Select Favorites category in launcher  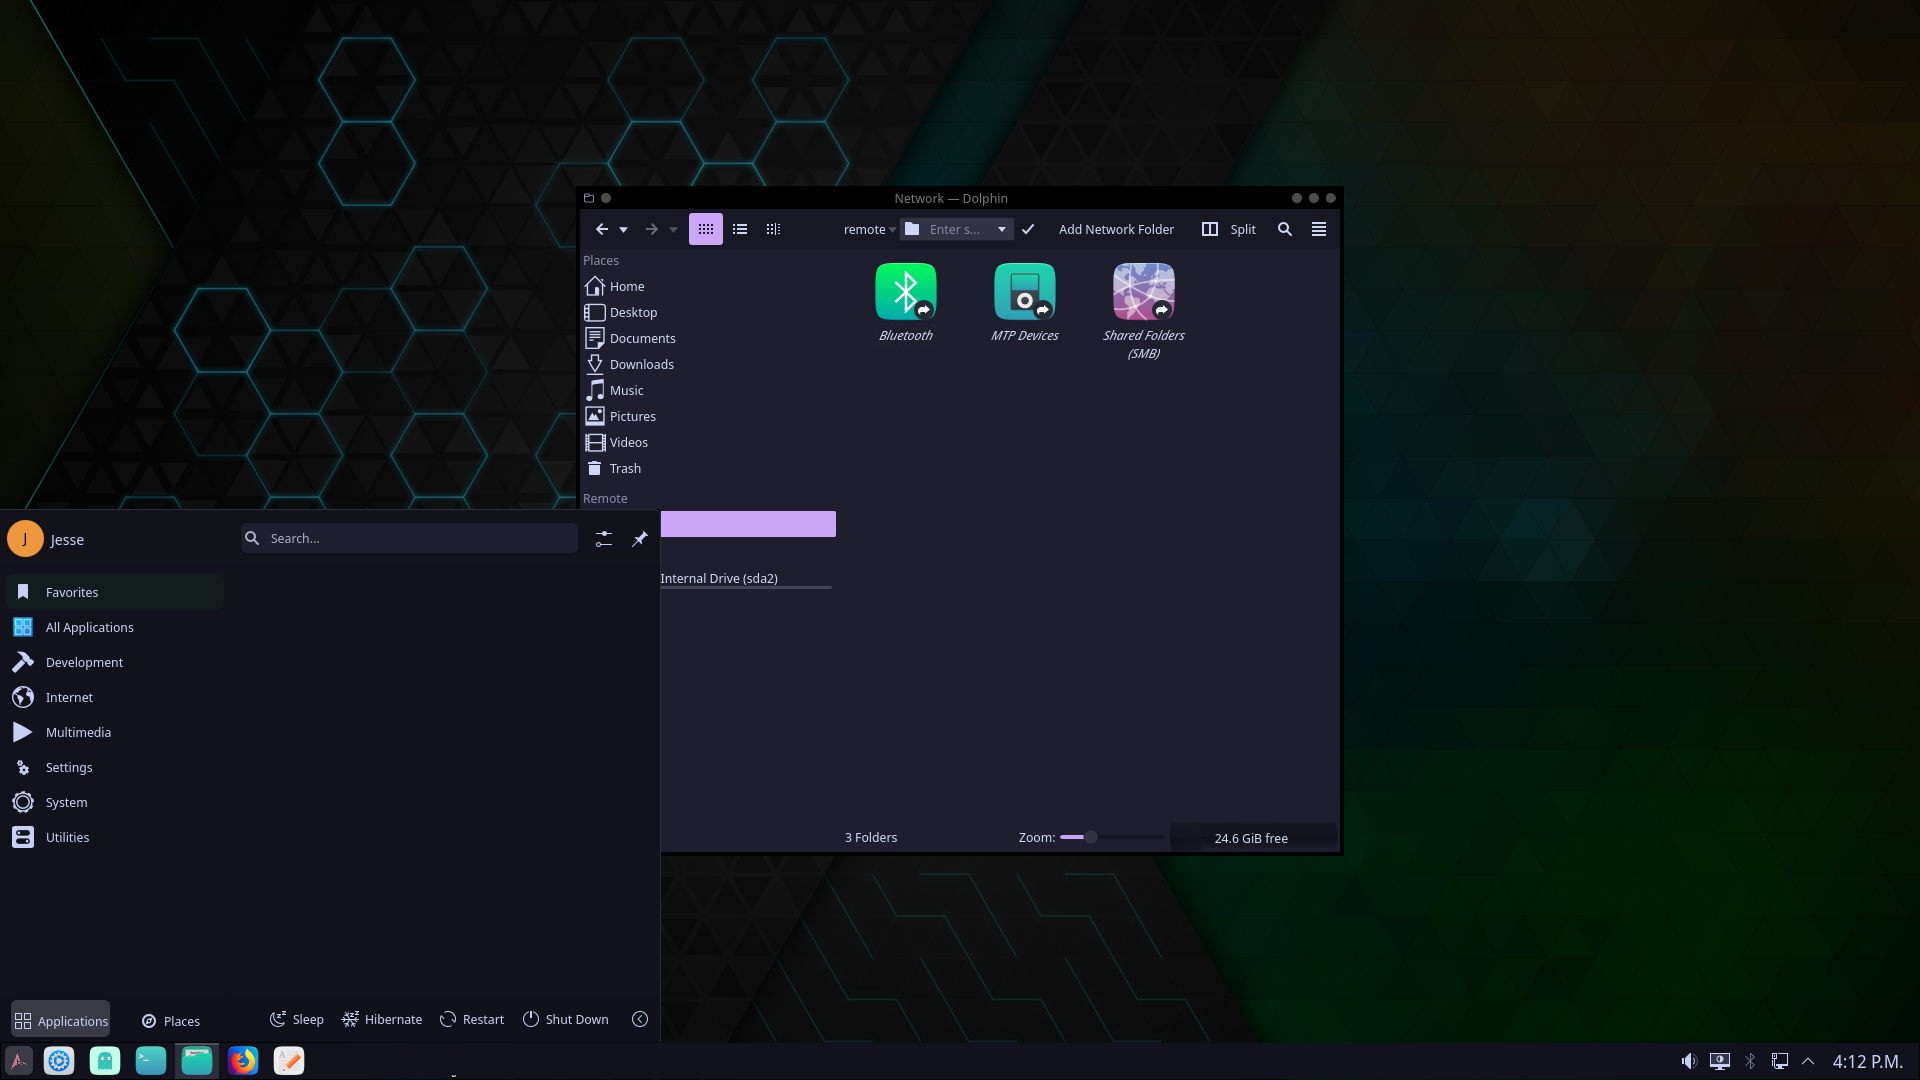[115, 592]
